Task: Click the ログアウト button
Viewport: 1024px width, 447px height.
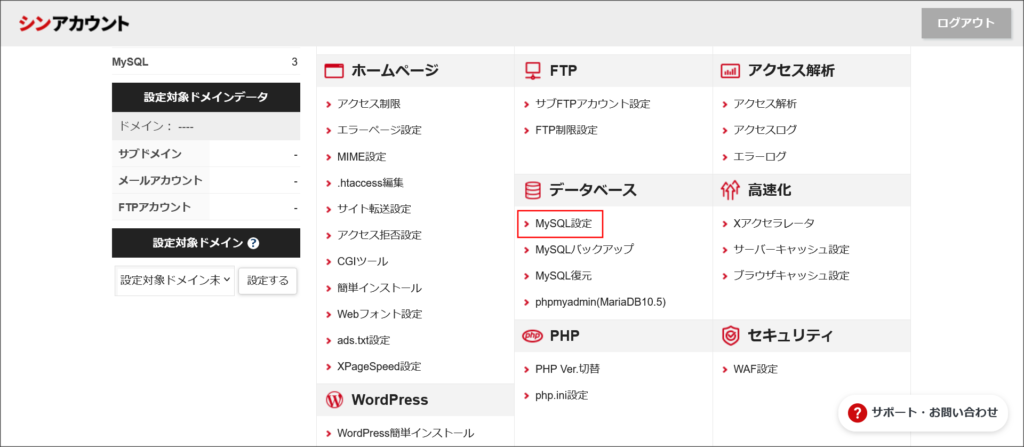Action: tap(966, 24)
